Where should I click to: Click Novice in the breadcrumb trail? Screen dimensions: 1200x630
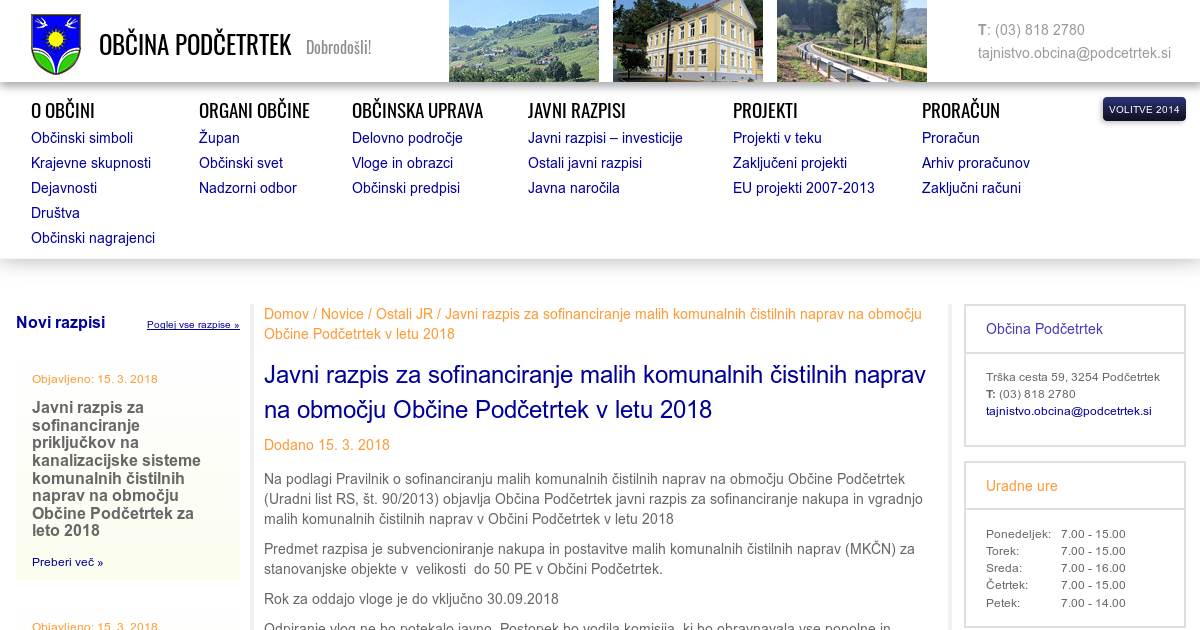tap(342, 314)
